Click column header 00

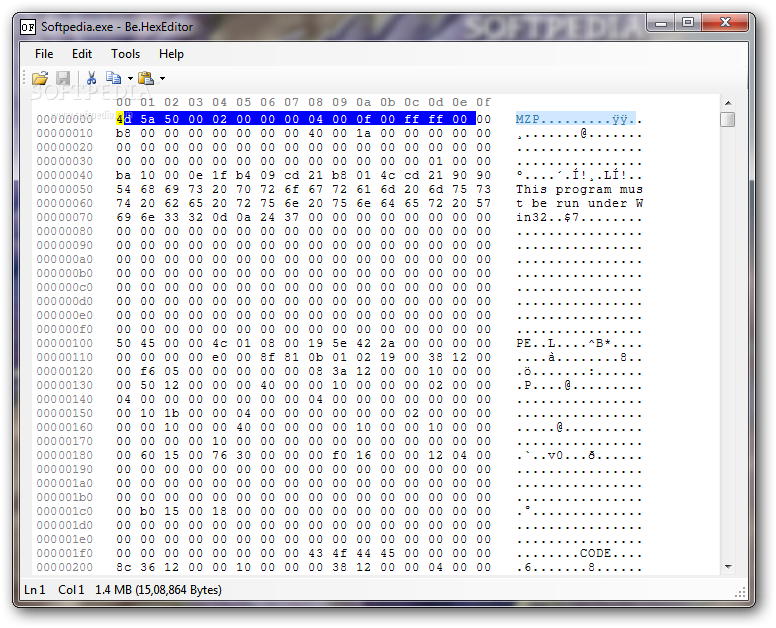tap(124, 102)
